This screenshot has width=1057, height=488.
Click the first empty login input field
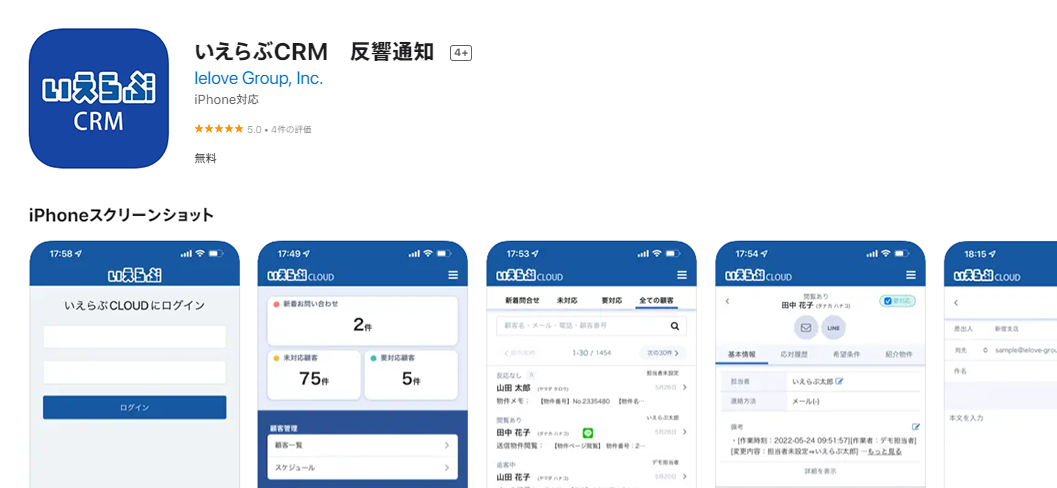tap(135, 337)
